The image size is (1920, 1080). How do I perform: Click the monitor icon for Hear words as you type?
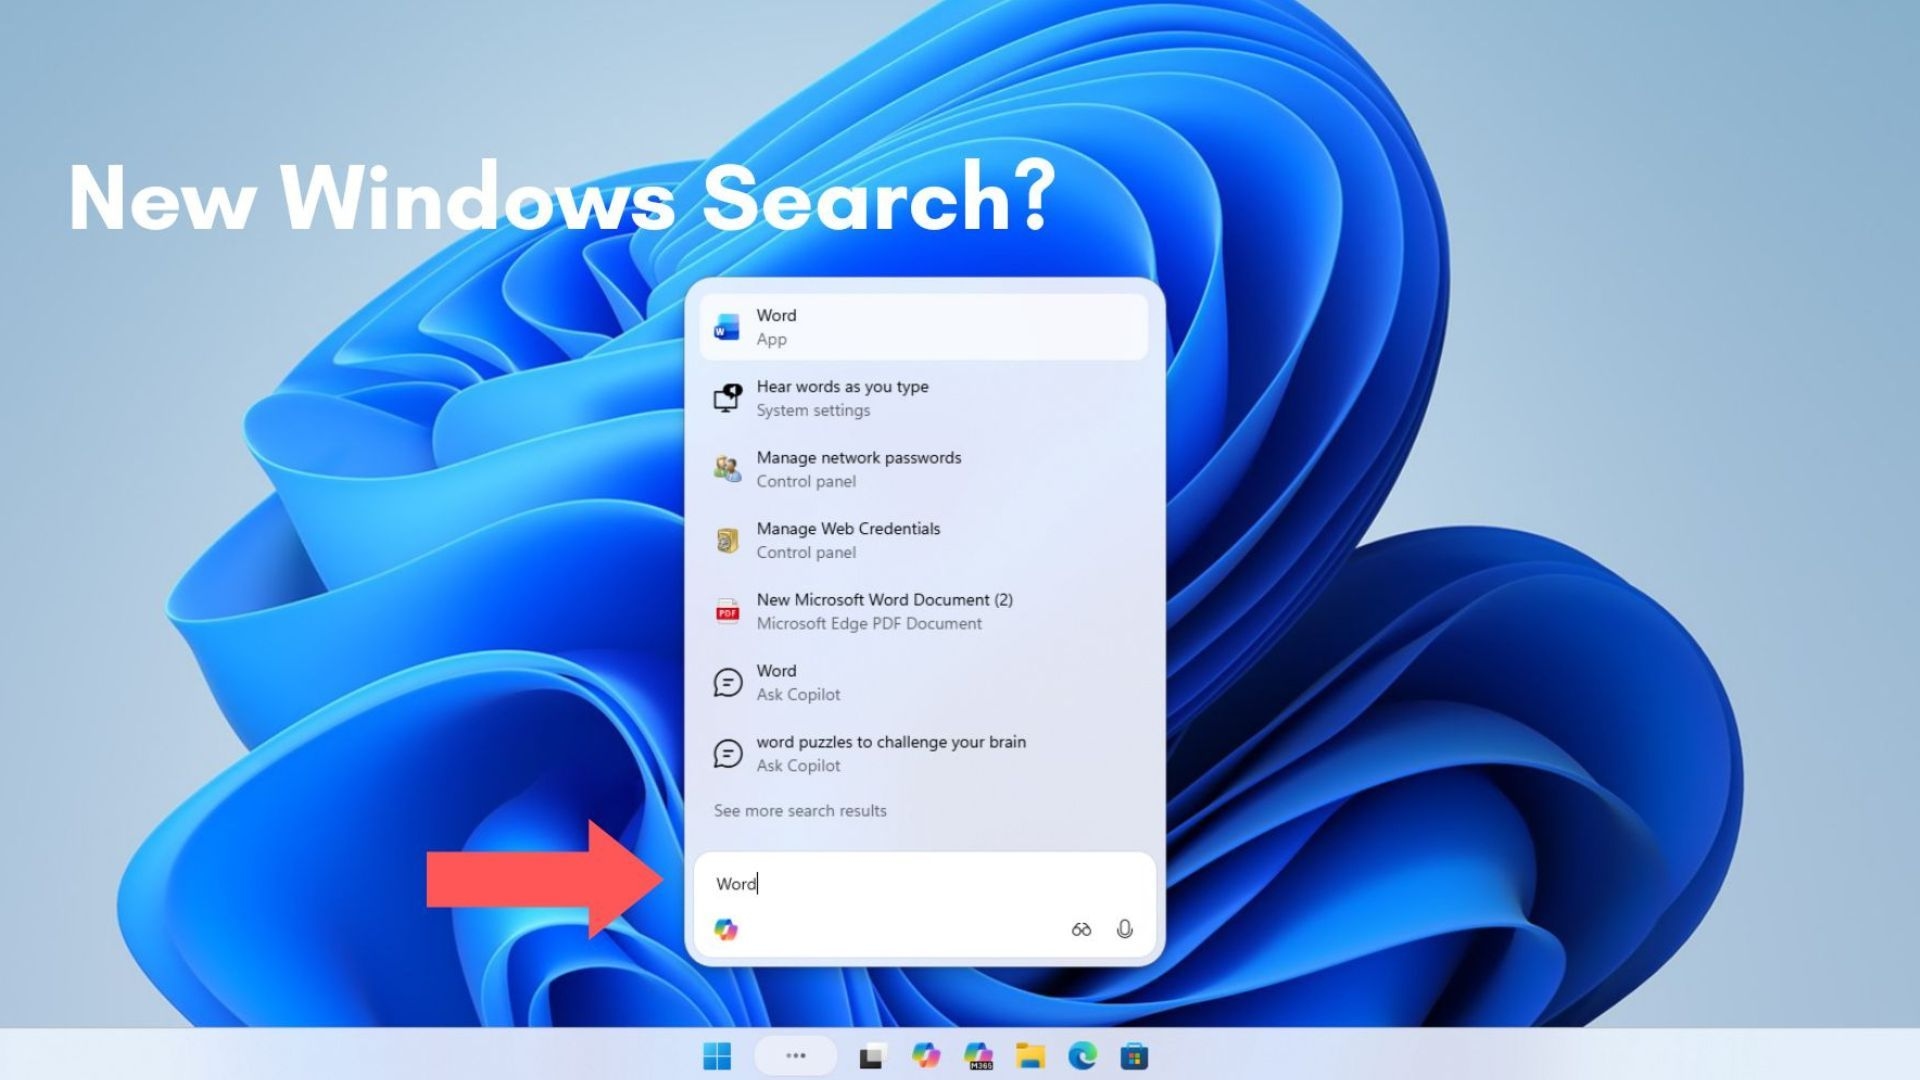click(726, 398)
